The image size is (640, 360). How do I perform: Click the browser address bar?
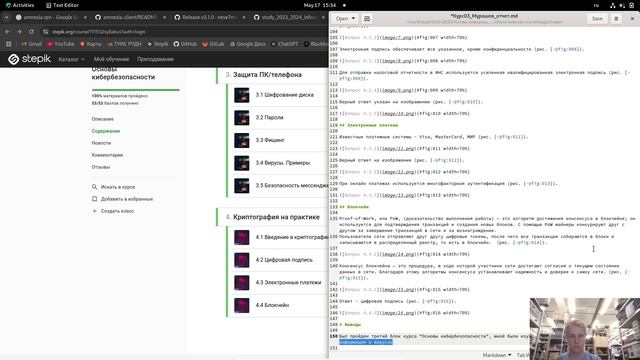[184, 31]
